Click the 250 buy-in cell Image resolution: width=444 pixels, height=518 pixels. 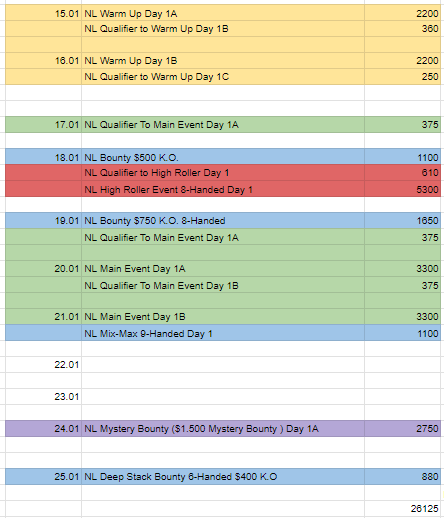pyautogui.click(x=403, y=77)
